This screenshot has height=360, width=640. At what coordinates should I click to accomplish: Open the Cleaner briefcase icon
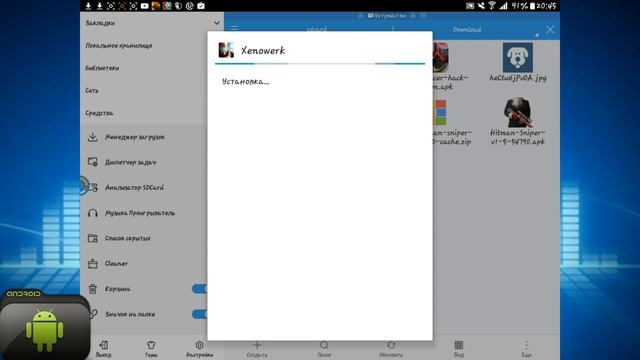(93, 264)
